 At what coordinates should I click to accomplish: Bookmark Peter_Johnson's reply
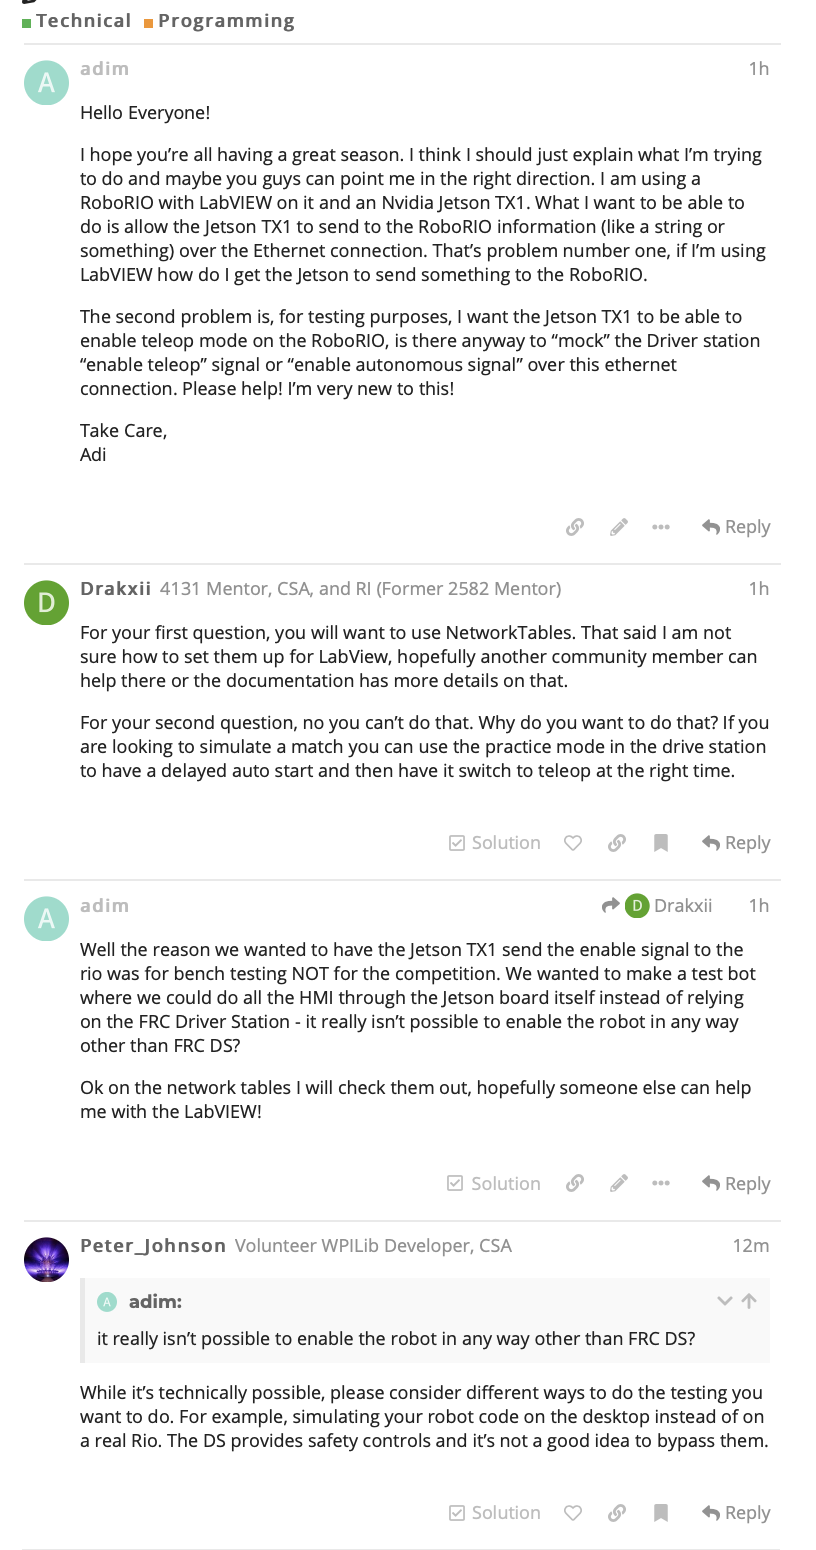pos(661,1513)
